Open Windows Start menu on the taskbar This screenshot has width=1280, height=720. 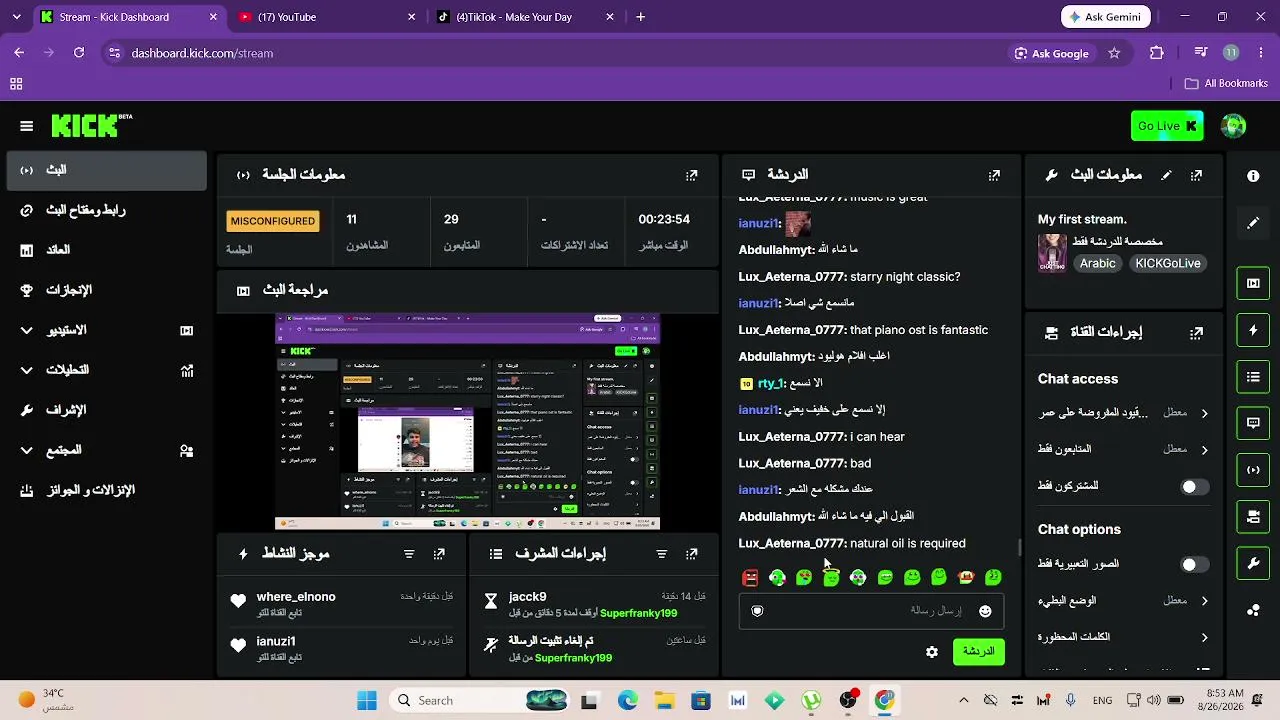click(x=367, y=701)
